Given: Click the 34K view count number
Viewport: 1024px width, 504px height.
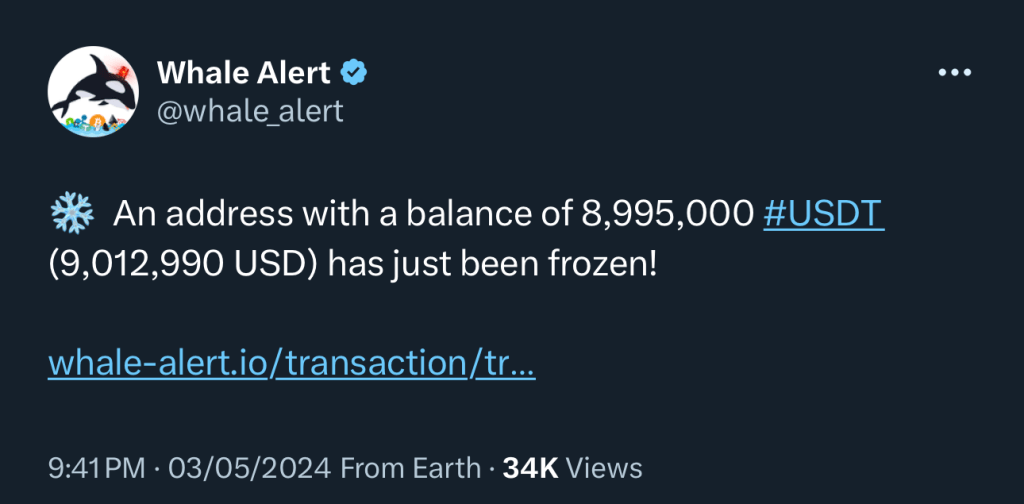Looking at the screenshot, I should [x=529, y=467].
